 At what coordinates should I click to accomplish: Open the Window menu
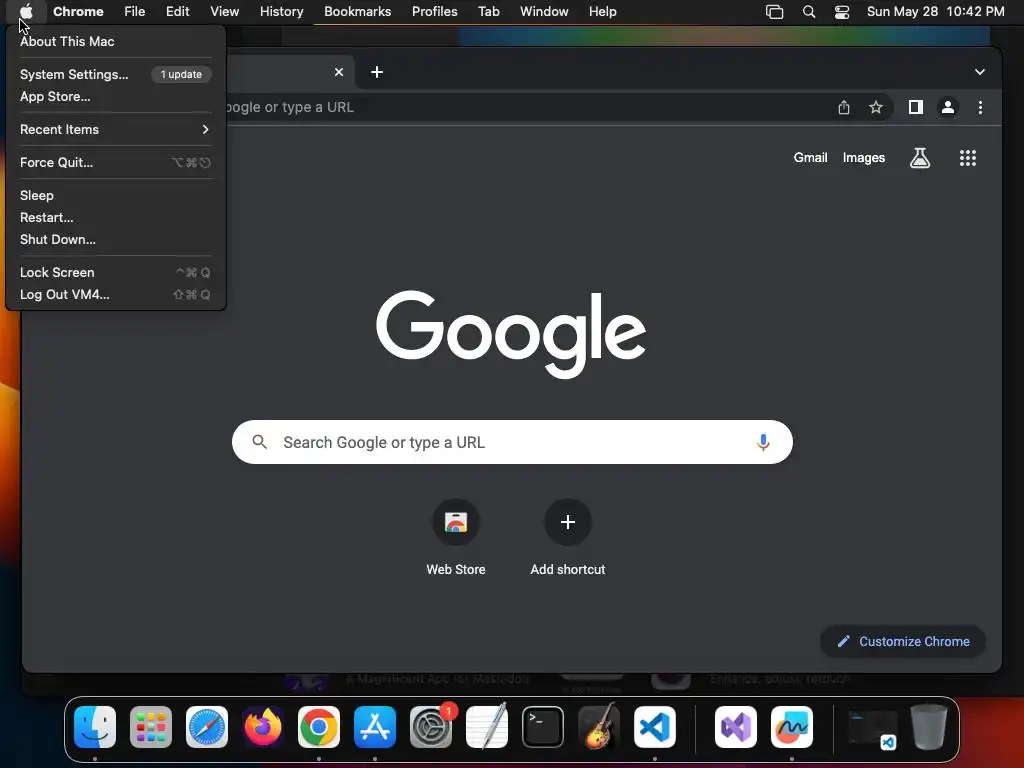[544, 11]
